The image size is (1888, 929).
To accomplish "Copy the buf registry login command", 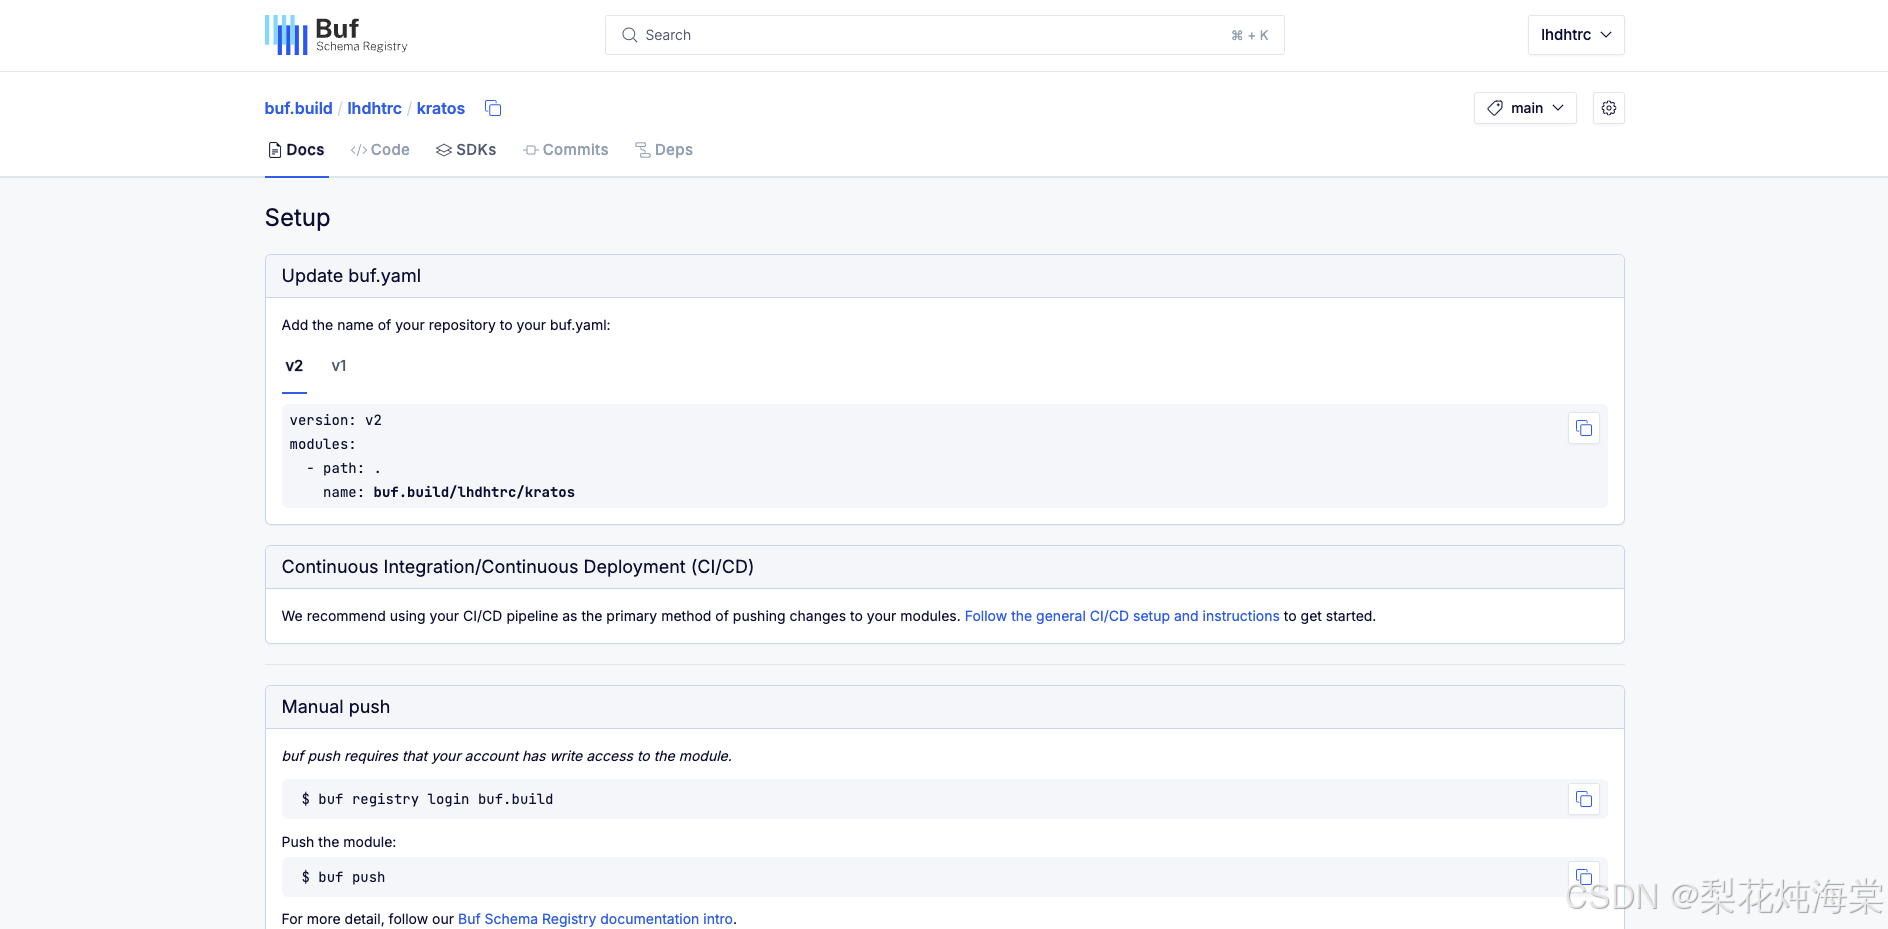I will [x=1583, y=799].
